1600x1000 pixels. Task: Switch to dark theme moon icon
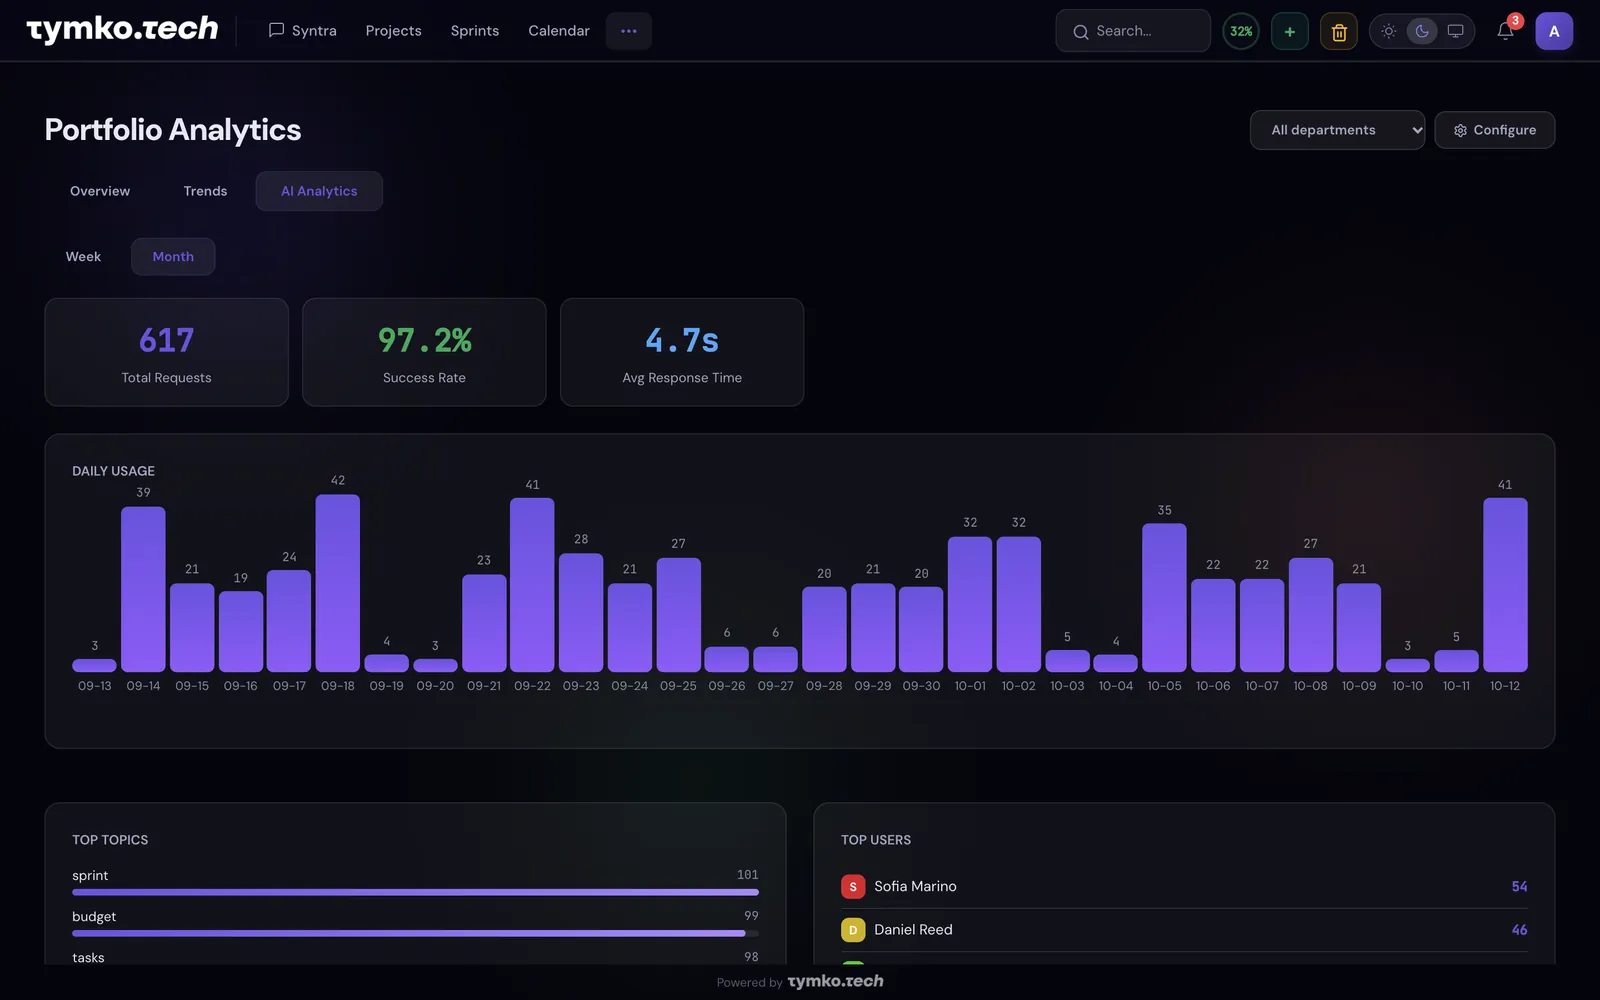(x=1422, y=31)
